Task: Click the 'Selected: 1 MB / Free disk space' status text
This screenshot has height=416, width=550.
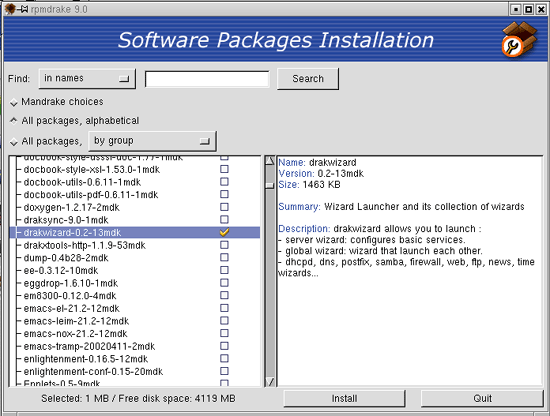Action: 138,399
